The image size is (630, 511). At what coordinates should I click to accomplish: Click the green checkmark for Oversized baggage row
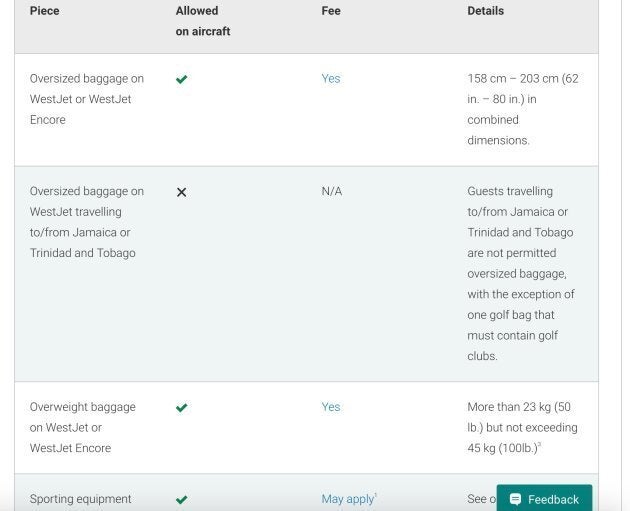point(181,79)
